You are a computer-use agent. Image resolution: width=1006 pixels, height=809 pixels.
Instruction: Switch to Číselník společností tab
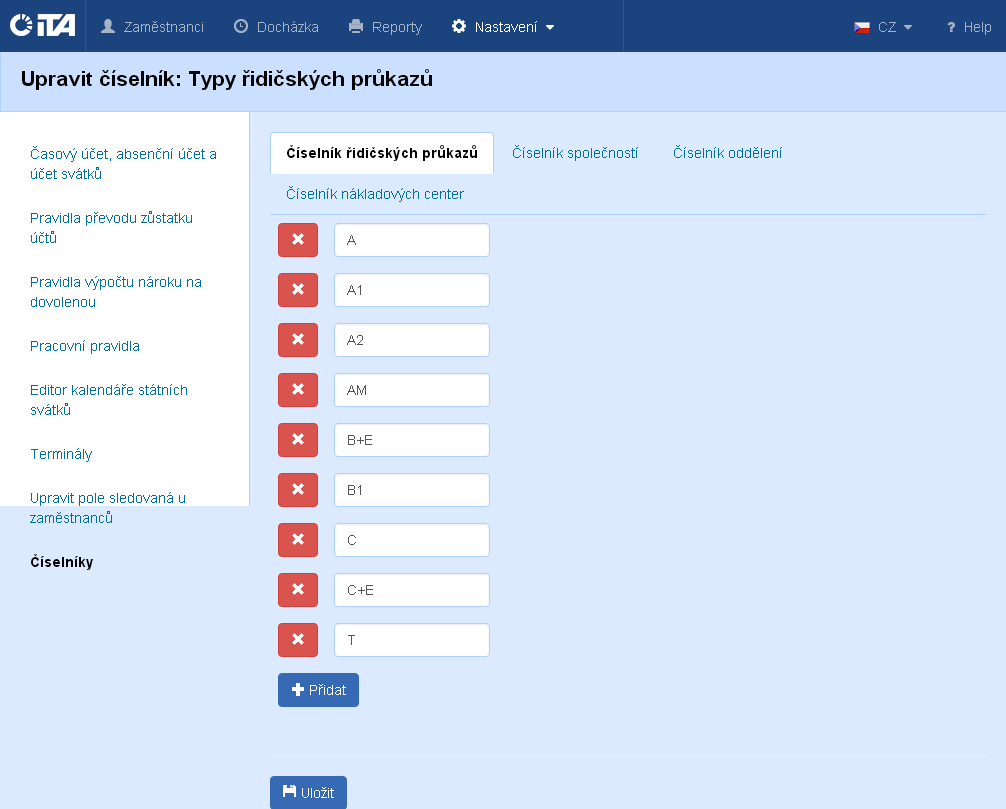(x=575, y=153)
